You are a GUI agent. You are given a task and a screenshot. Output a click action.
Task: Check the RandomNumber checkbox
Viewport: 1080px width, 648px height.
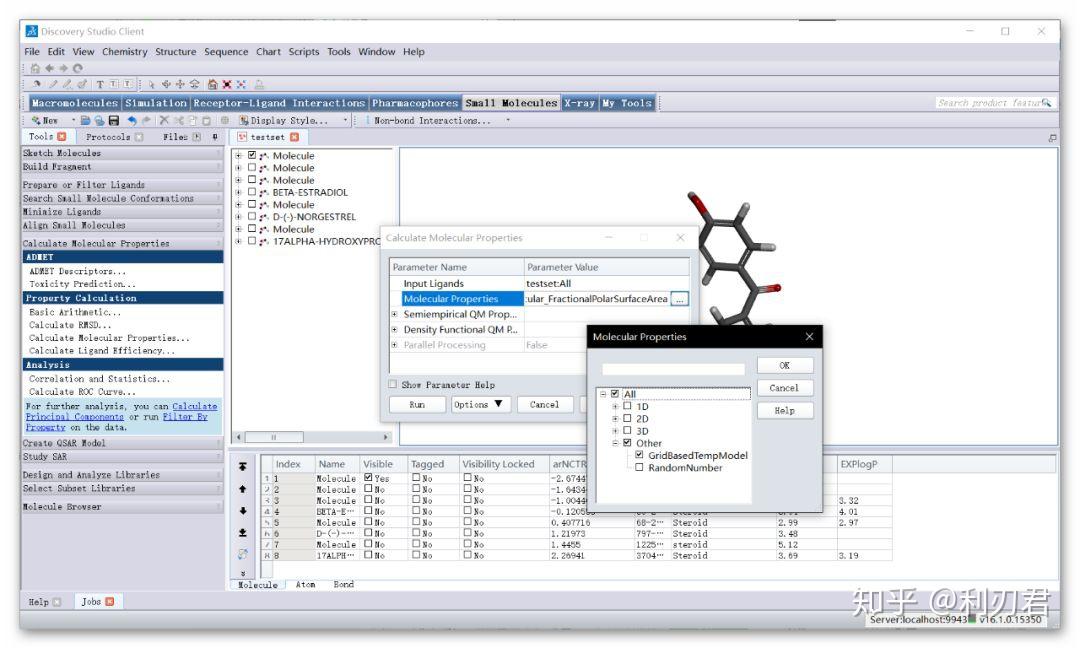point(639,468)
